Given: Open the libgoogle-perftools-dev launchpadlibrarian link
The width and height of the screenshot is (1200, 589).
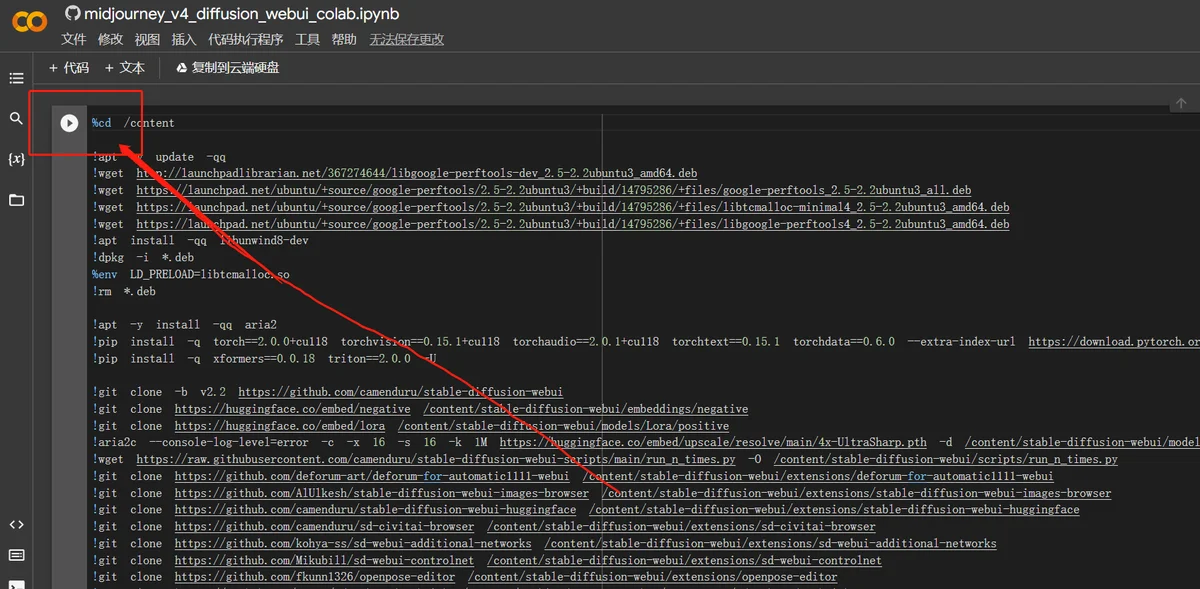Looking at the screenshot, I should click(x=417, y=173).
